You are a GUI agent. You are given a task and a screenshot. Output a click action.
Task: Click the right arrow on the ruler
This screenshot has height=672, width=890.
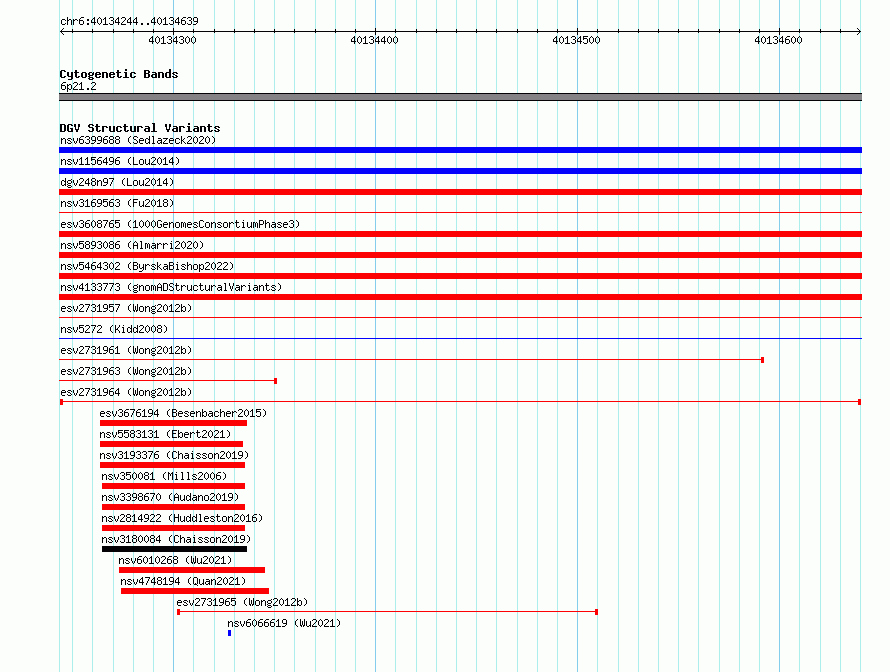pyautogui.click(x=859, y=32)
